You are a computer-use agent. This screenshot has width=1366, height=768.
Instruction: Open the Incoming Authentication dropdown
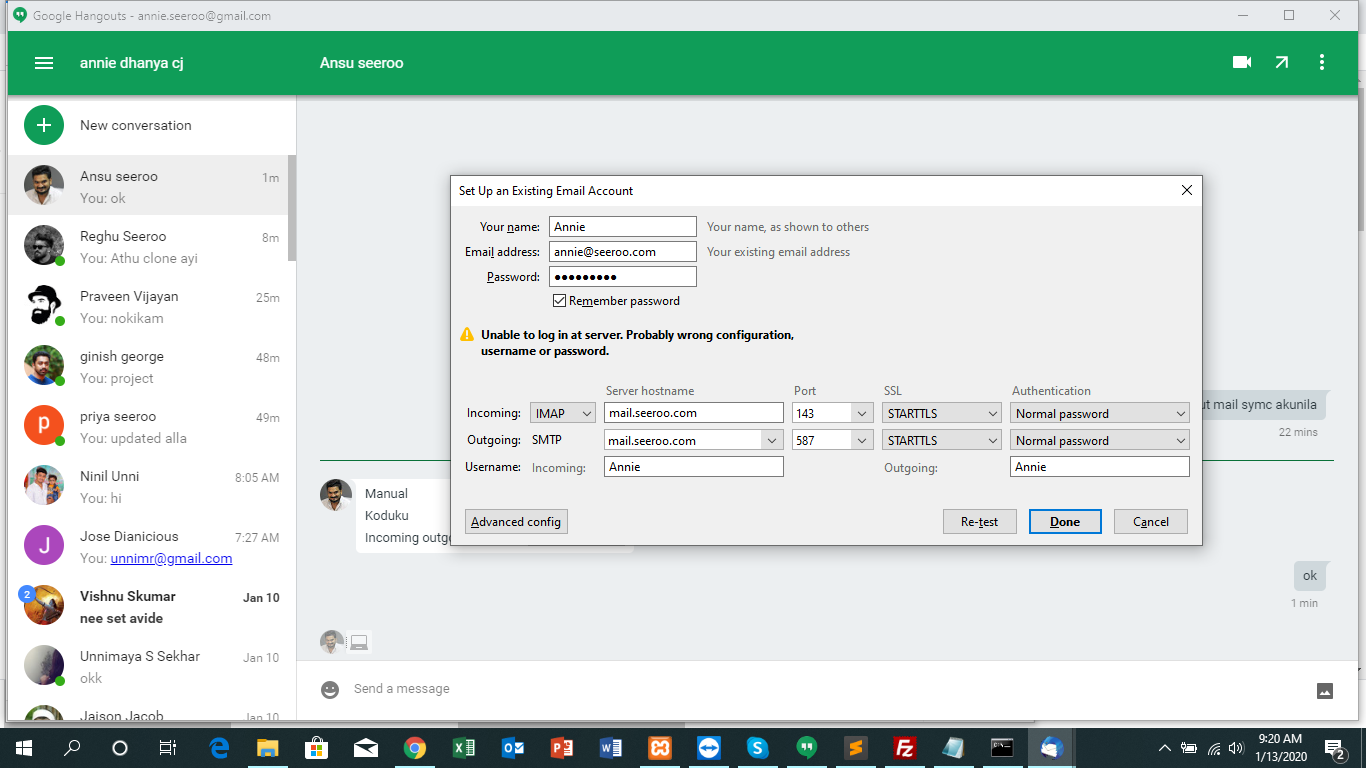point(1100,413)
